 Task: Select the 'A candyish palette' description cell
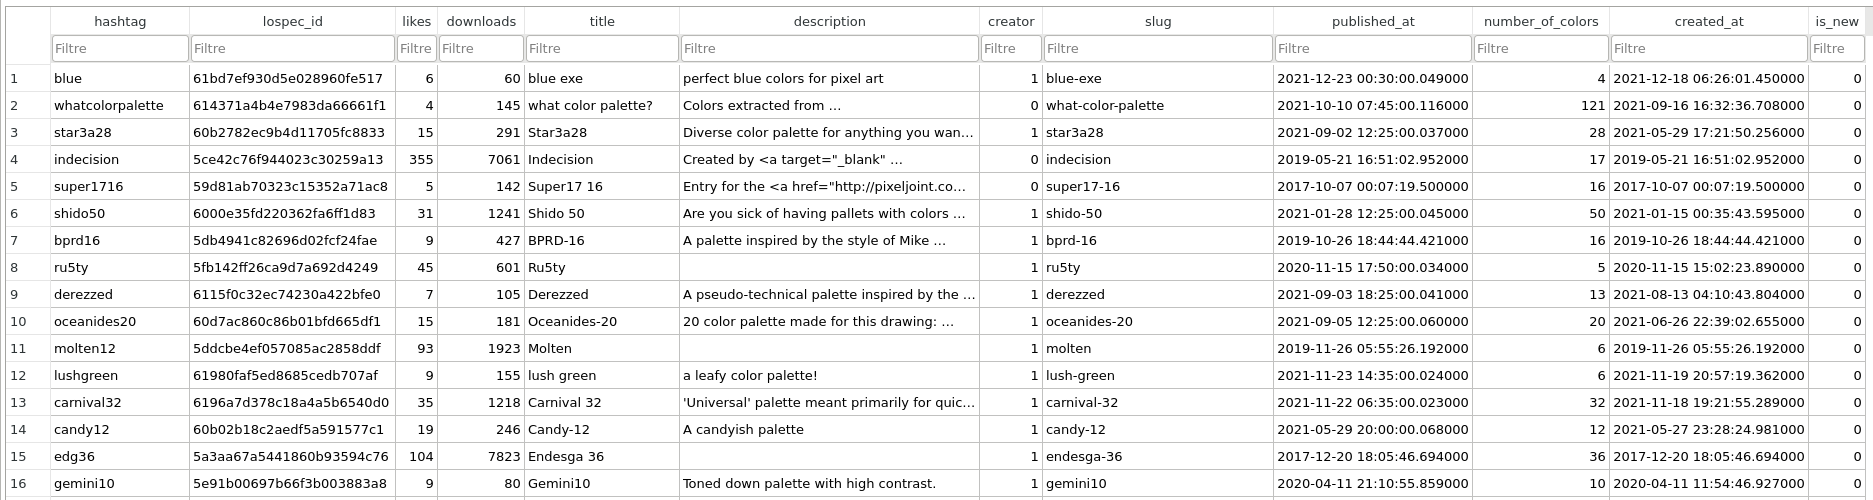click(830, 429)
